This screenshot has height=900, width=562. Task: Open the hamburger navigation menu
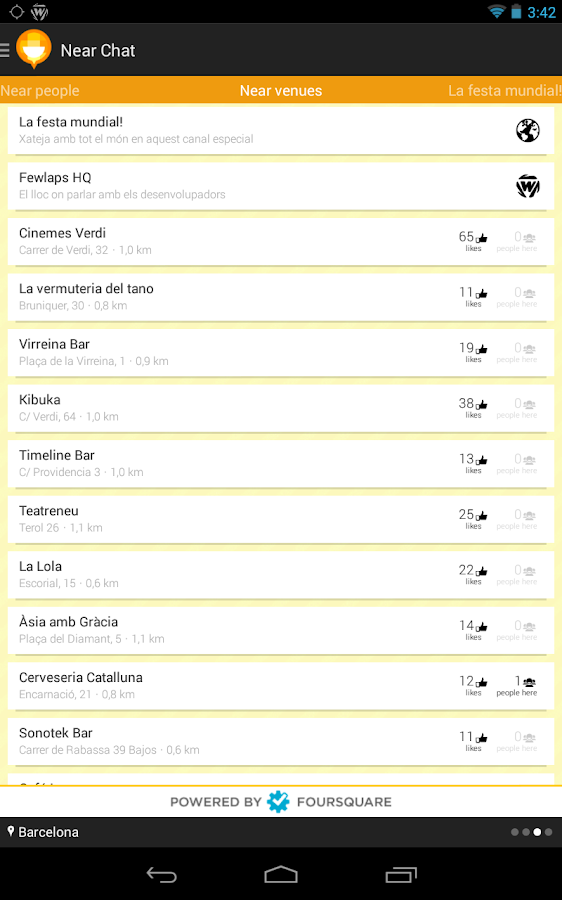coord(5,51)
